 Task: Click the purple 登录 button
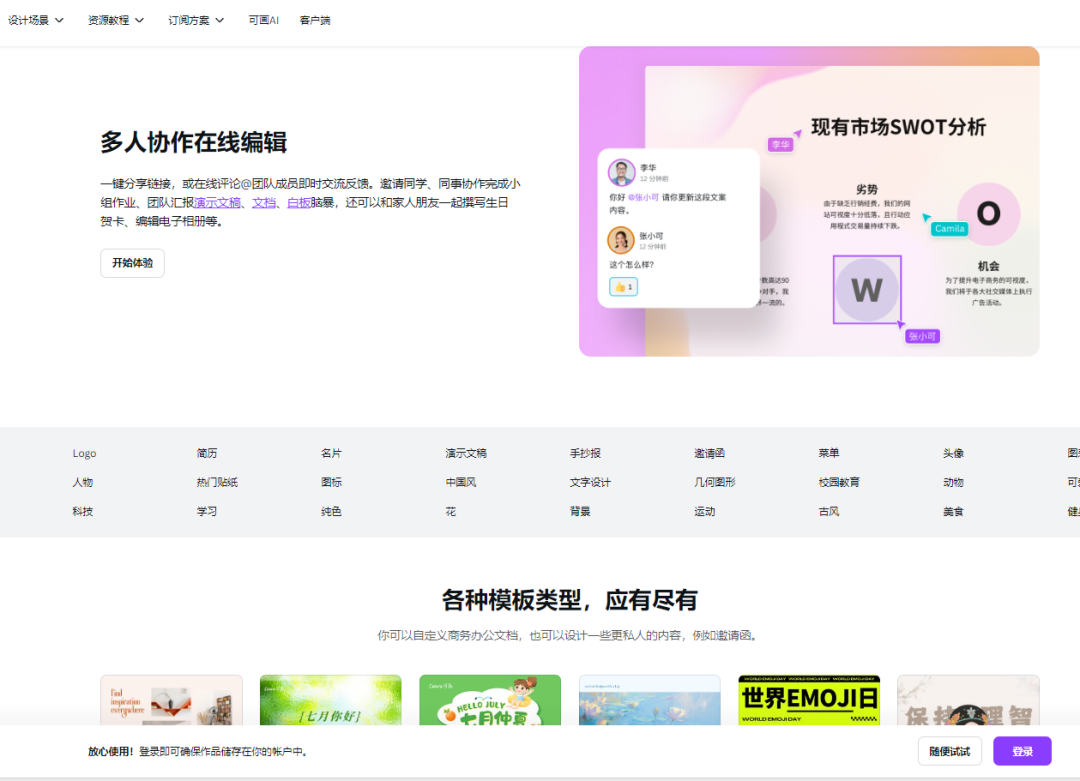pos(1022,751)
